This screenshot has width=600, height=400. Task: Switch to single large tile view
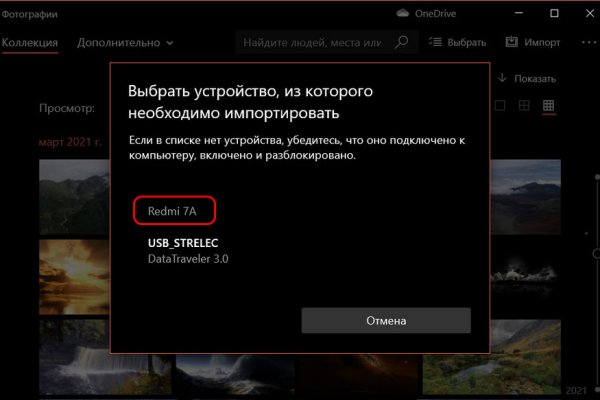500,105
